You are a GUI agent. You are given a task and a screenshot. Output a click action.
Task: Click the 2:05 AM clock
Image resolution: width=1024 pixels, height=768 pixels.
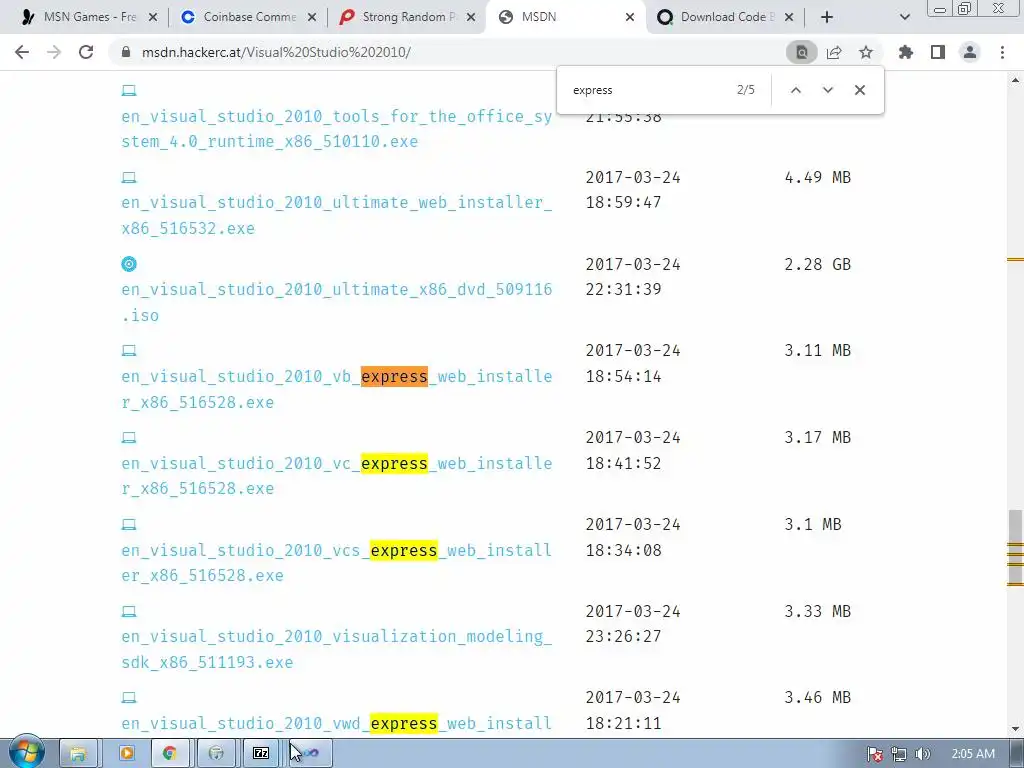973,754
